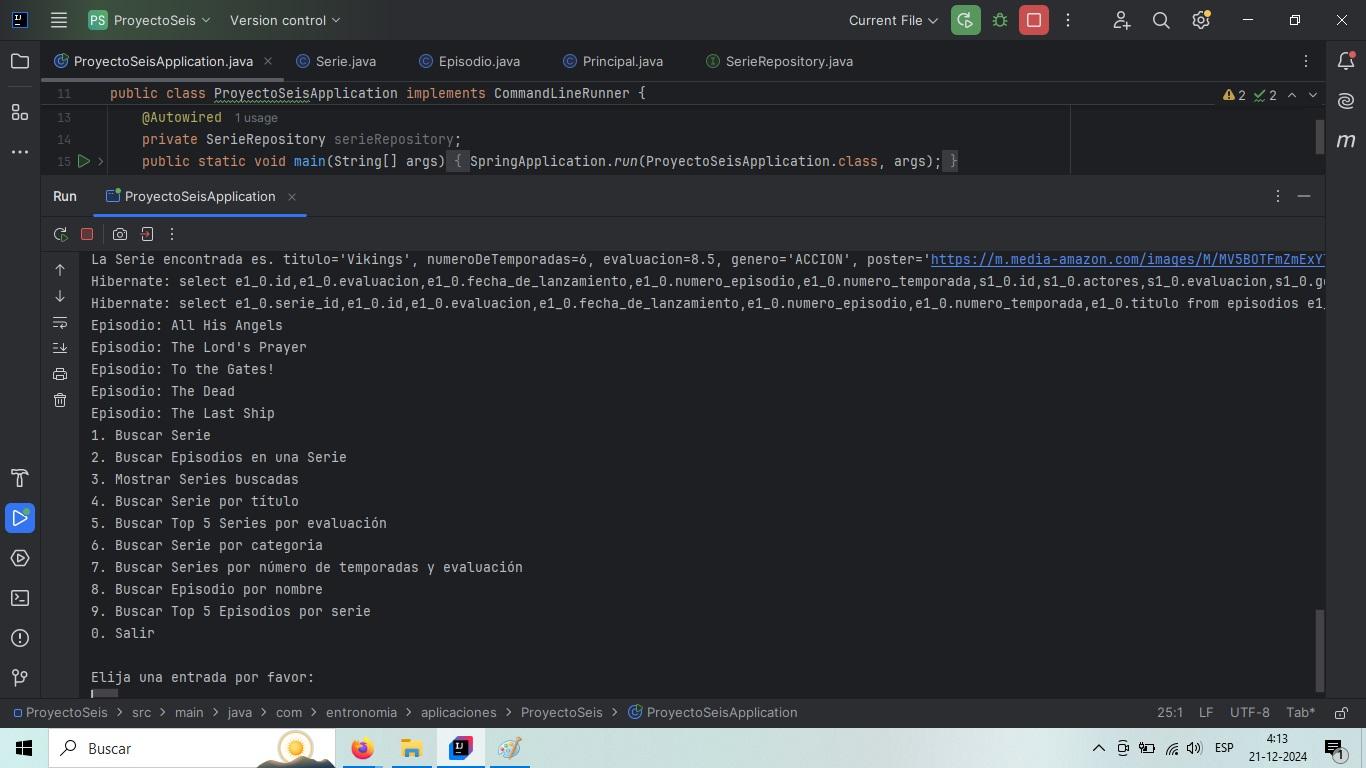Open Firefox from the taskbar
This screenshot has width=1366, height=768.
coord(362,748)
